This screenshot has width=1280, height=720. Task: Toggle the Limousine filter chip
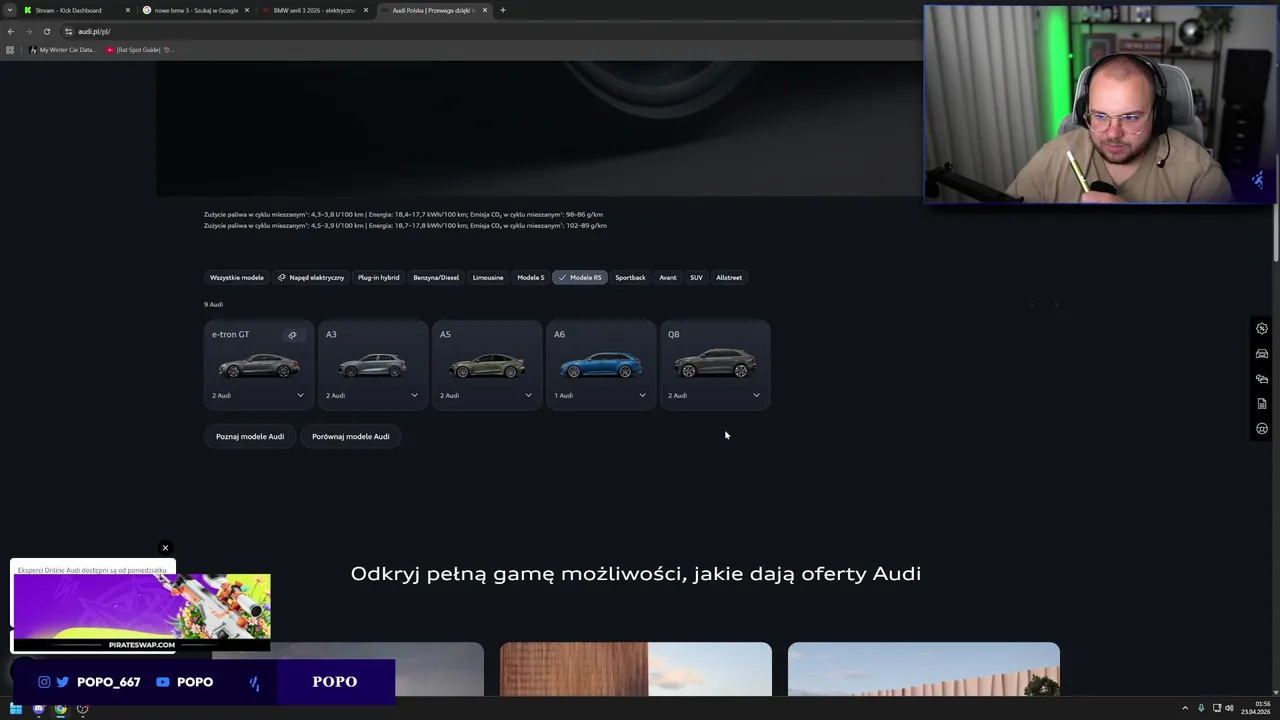(x=488, y=277)
